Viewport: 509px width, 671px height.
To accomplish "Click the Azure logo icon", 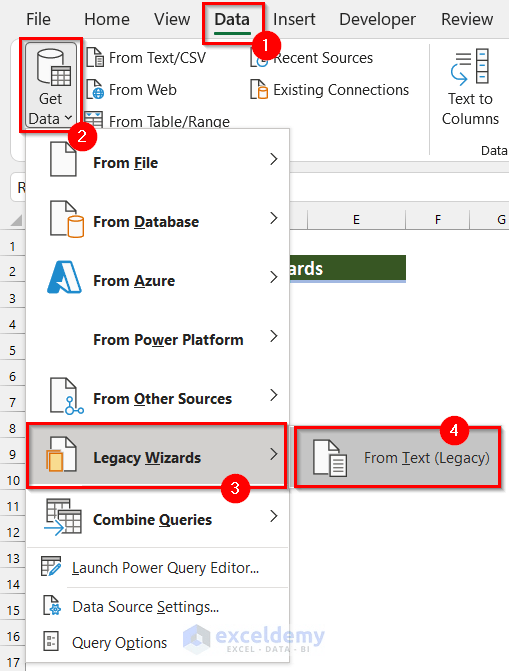I will coord(64,277).
